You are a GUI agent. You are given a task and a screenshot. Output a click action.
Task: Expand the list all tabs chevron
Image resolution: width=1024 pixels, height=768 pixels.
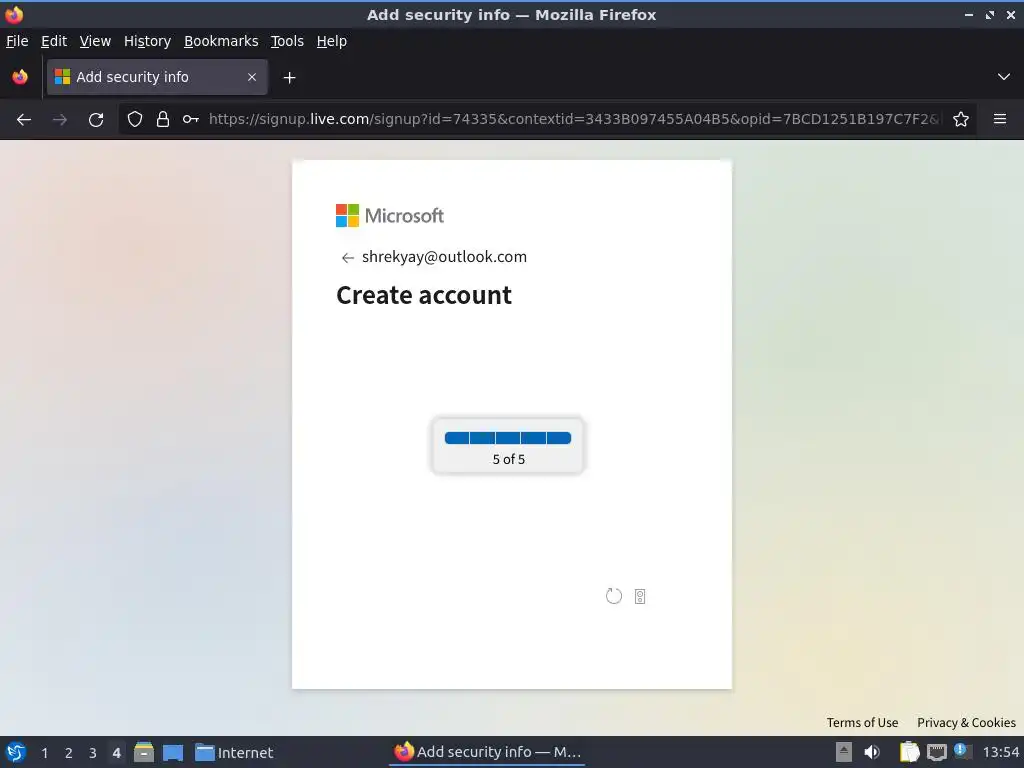(1004, 77)
